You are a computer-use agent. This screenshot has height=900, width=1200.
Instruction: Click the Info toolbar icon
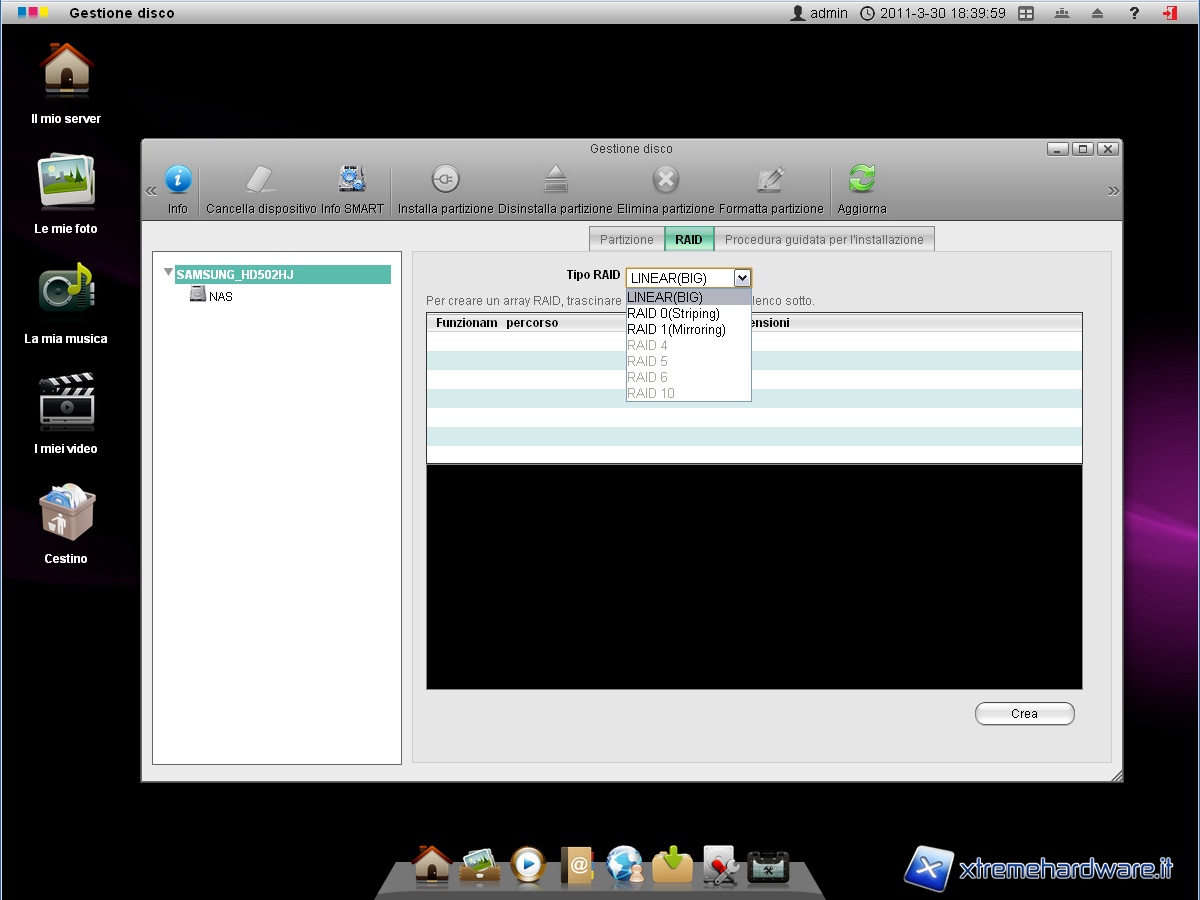click(177, 180)
